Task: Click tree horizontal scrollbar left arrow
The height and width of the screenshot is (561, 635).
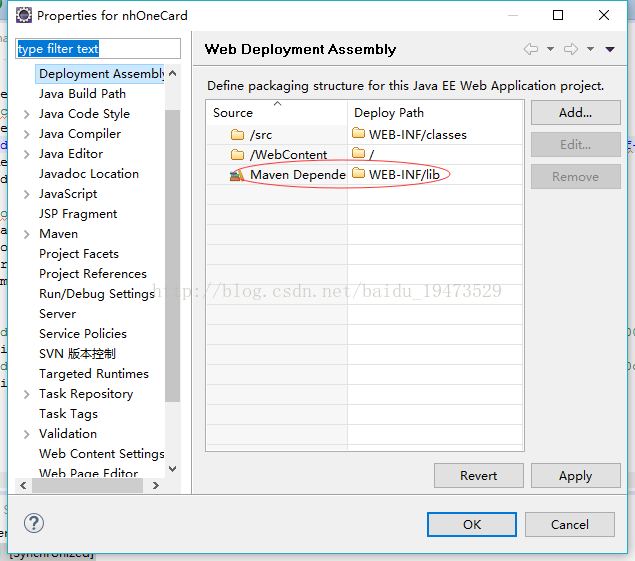Action: pos(23,485)
